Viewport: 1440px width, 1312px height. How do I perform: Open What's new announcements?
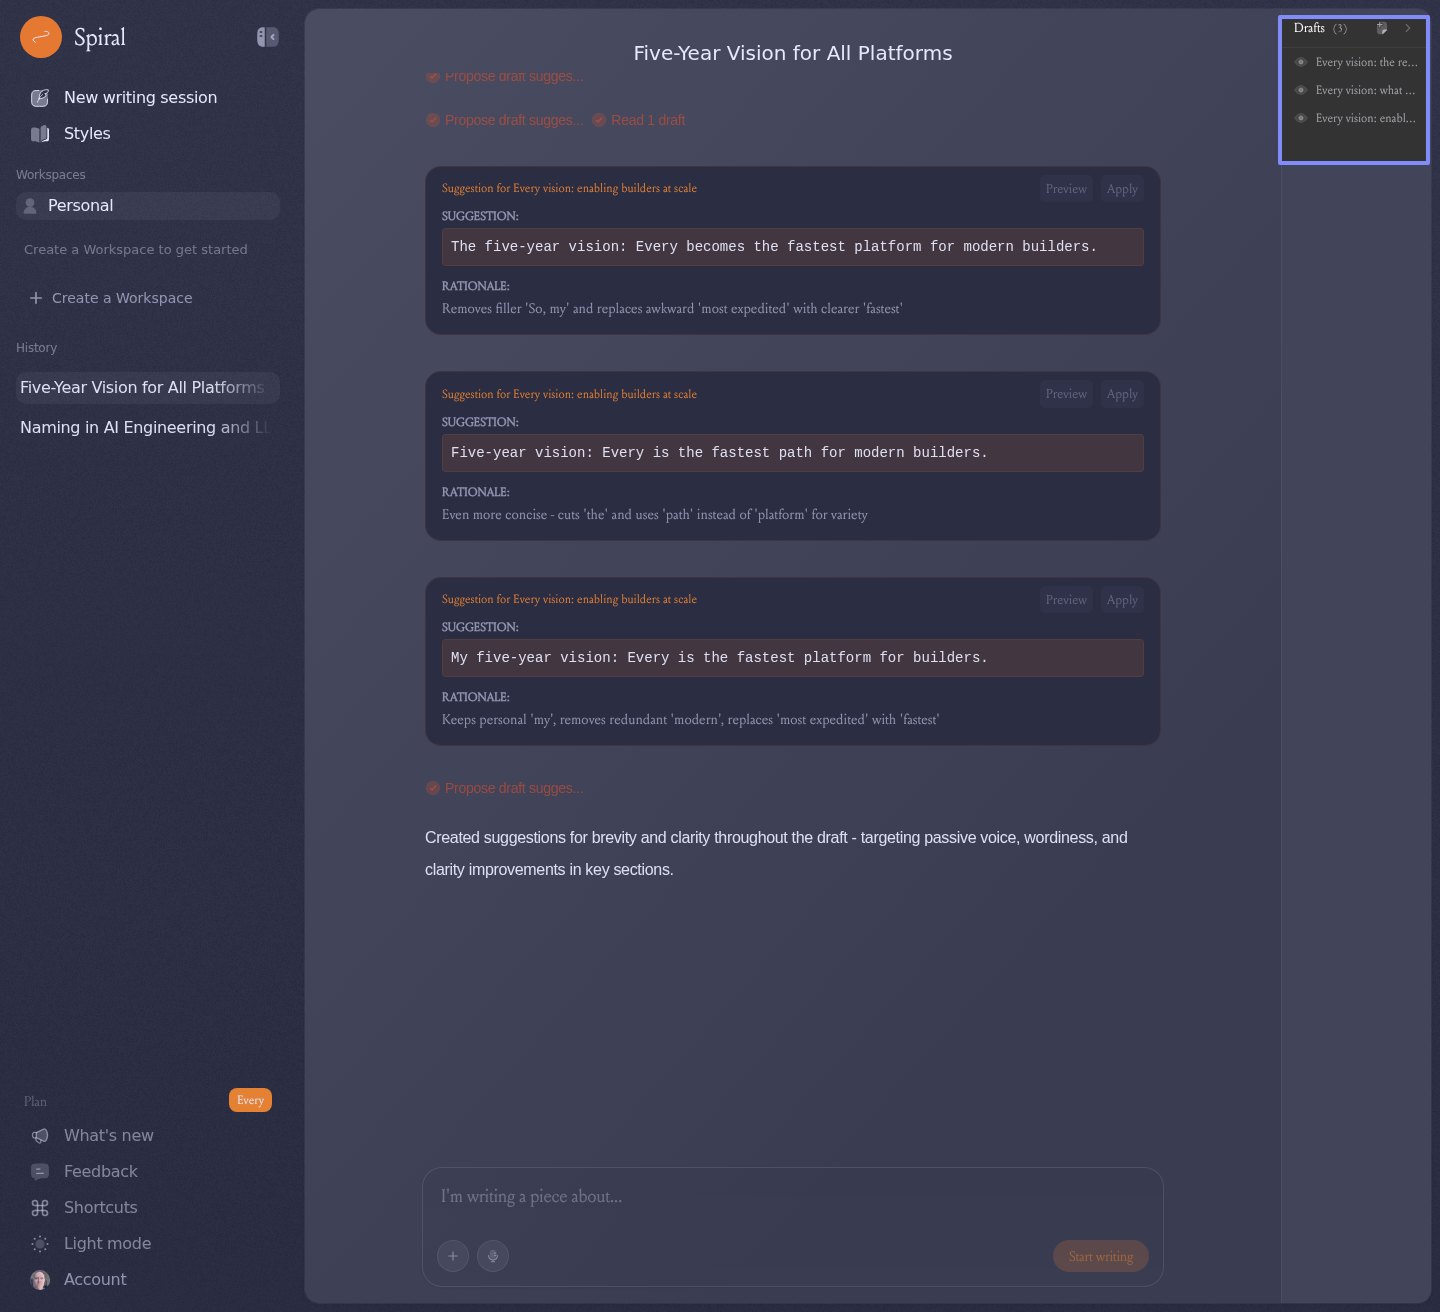(x=108, y=1135)
